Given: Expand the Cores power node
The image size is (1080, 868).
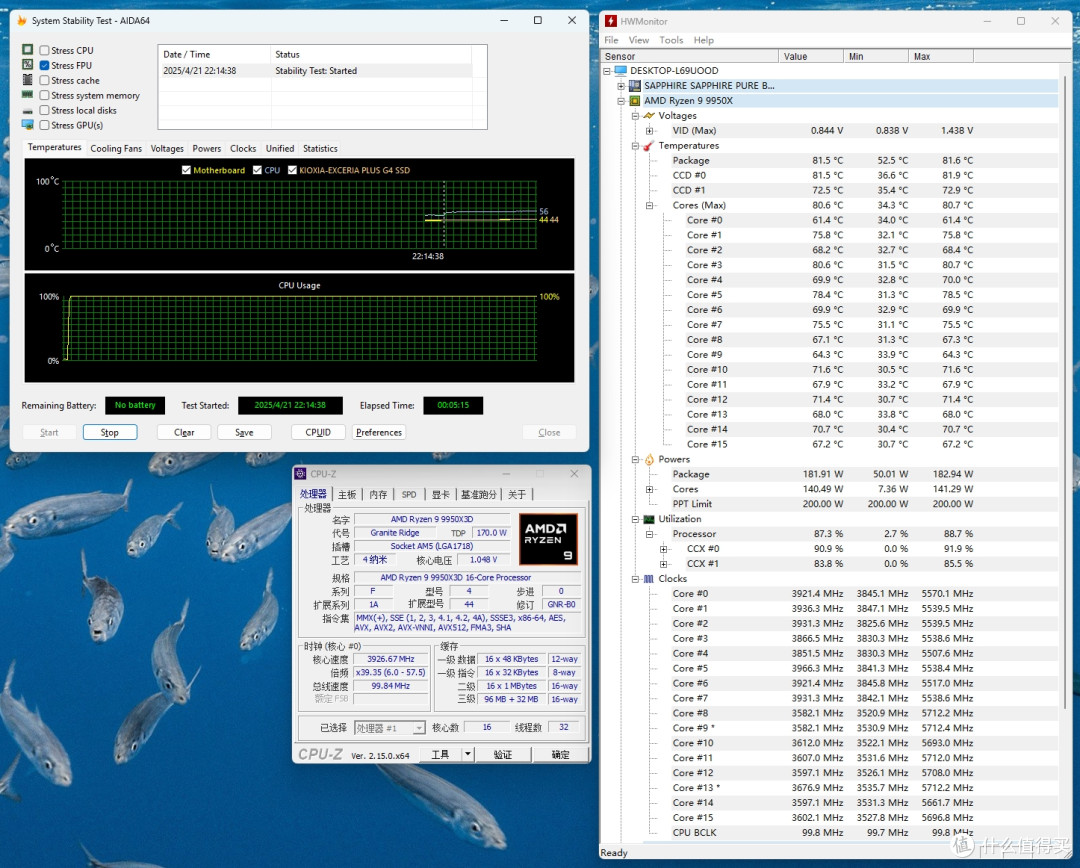Looking at the screenshot, I should click(650, 489).
